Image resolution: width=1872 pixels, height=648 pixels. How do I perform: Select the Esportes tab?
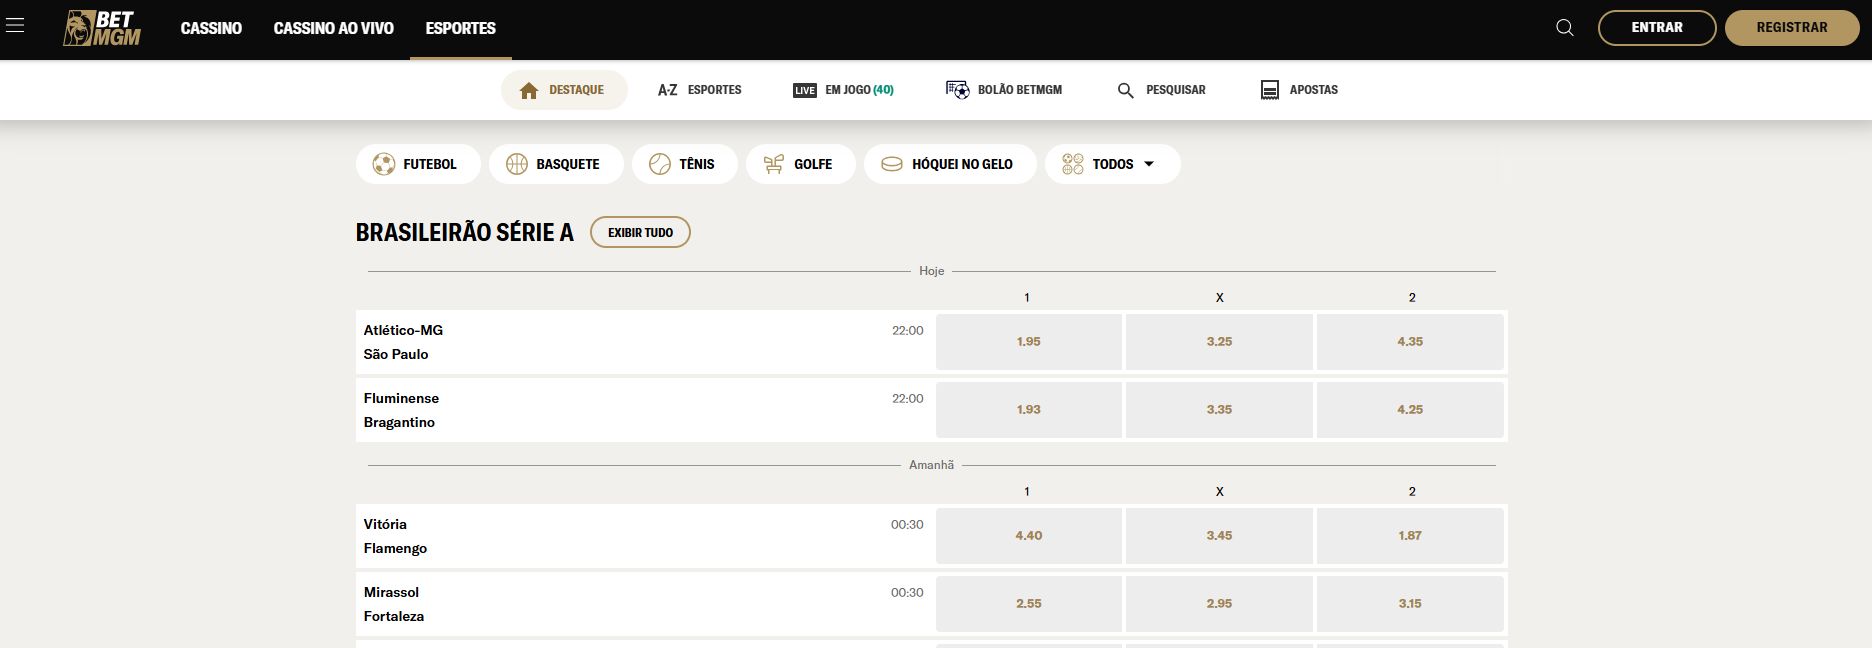tap(461, 28)
